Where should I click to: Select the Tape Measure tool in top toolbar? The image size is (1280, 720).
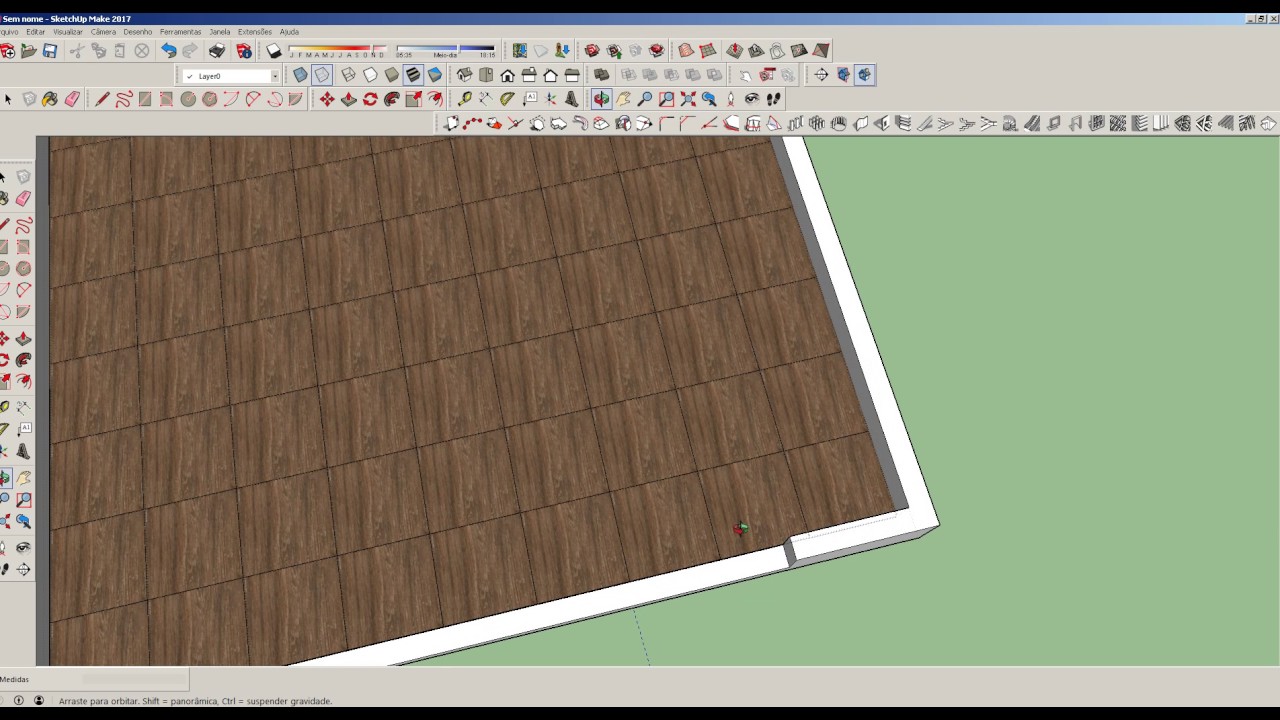[465, 99]
